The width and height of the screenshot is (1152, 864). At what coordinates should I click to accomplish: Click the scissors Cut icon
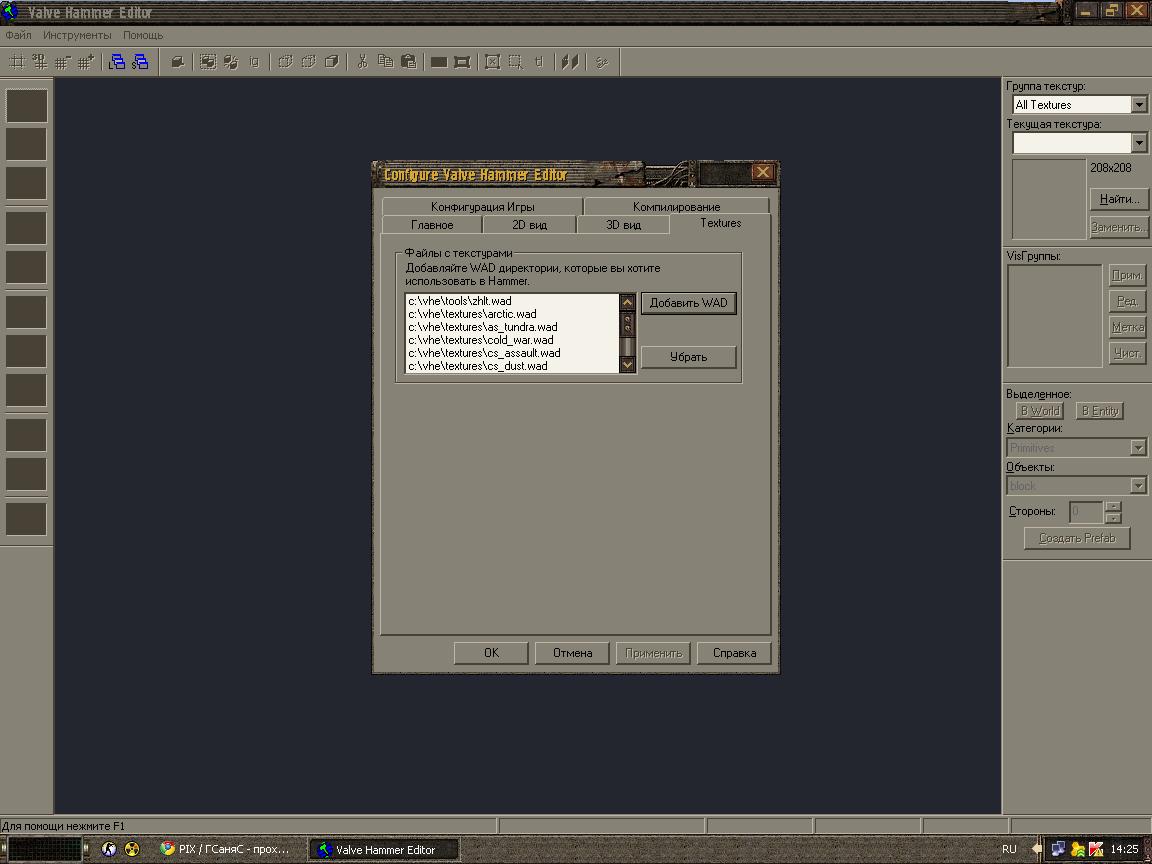pyautogui.click(x=362, y=62)
